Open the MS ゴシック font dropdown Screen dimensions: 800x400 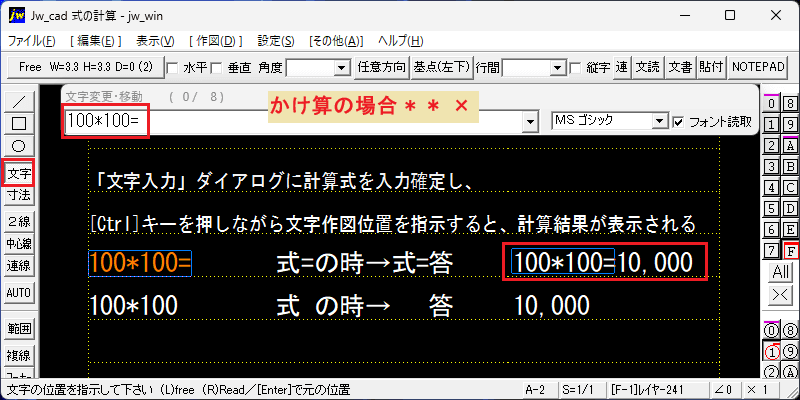(661, 121)
